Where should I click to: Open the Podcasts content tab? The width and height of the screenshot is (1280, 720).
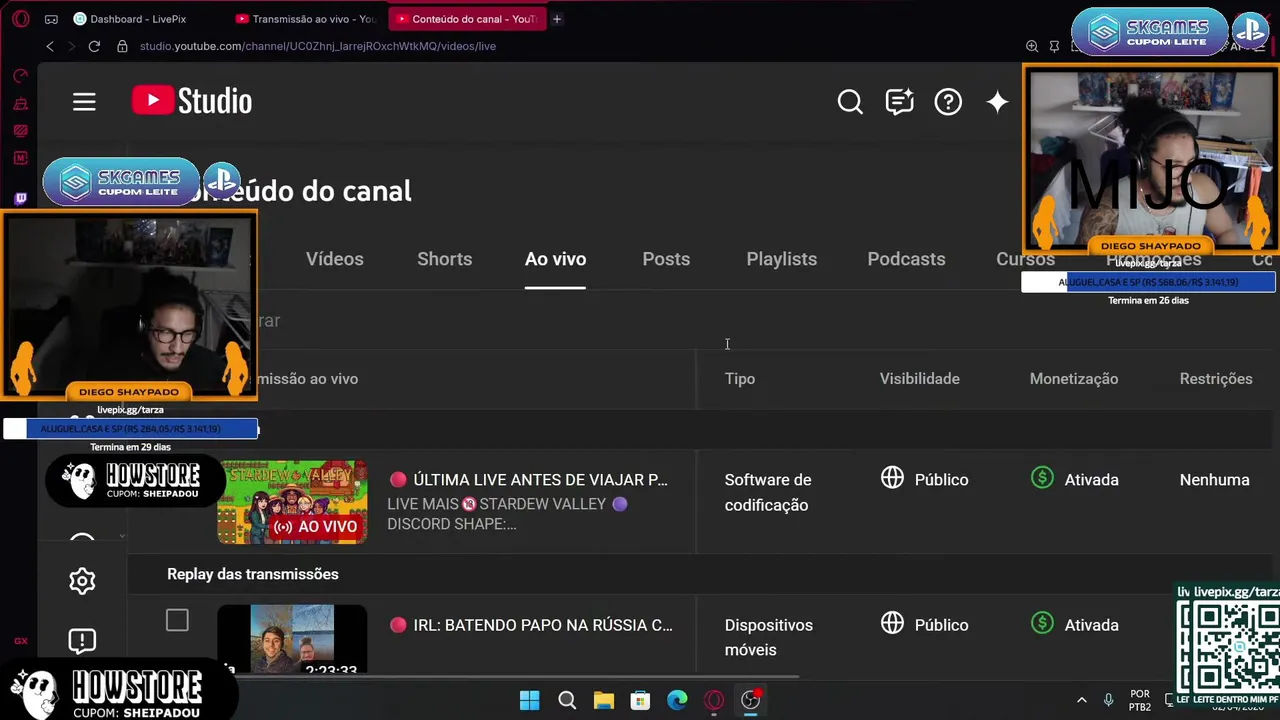[906, 259]
